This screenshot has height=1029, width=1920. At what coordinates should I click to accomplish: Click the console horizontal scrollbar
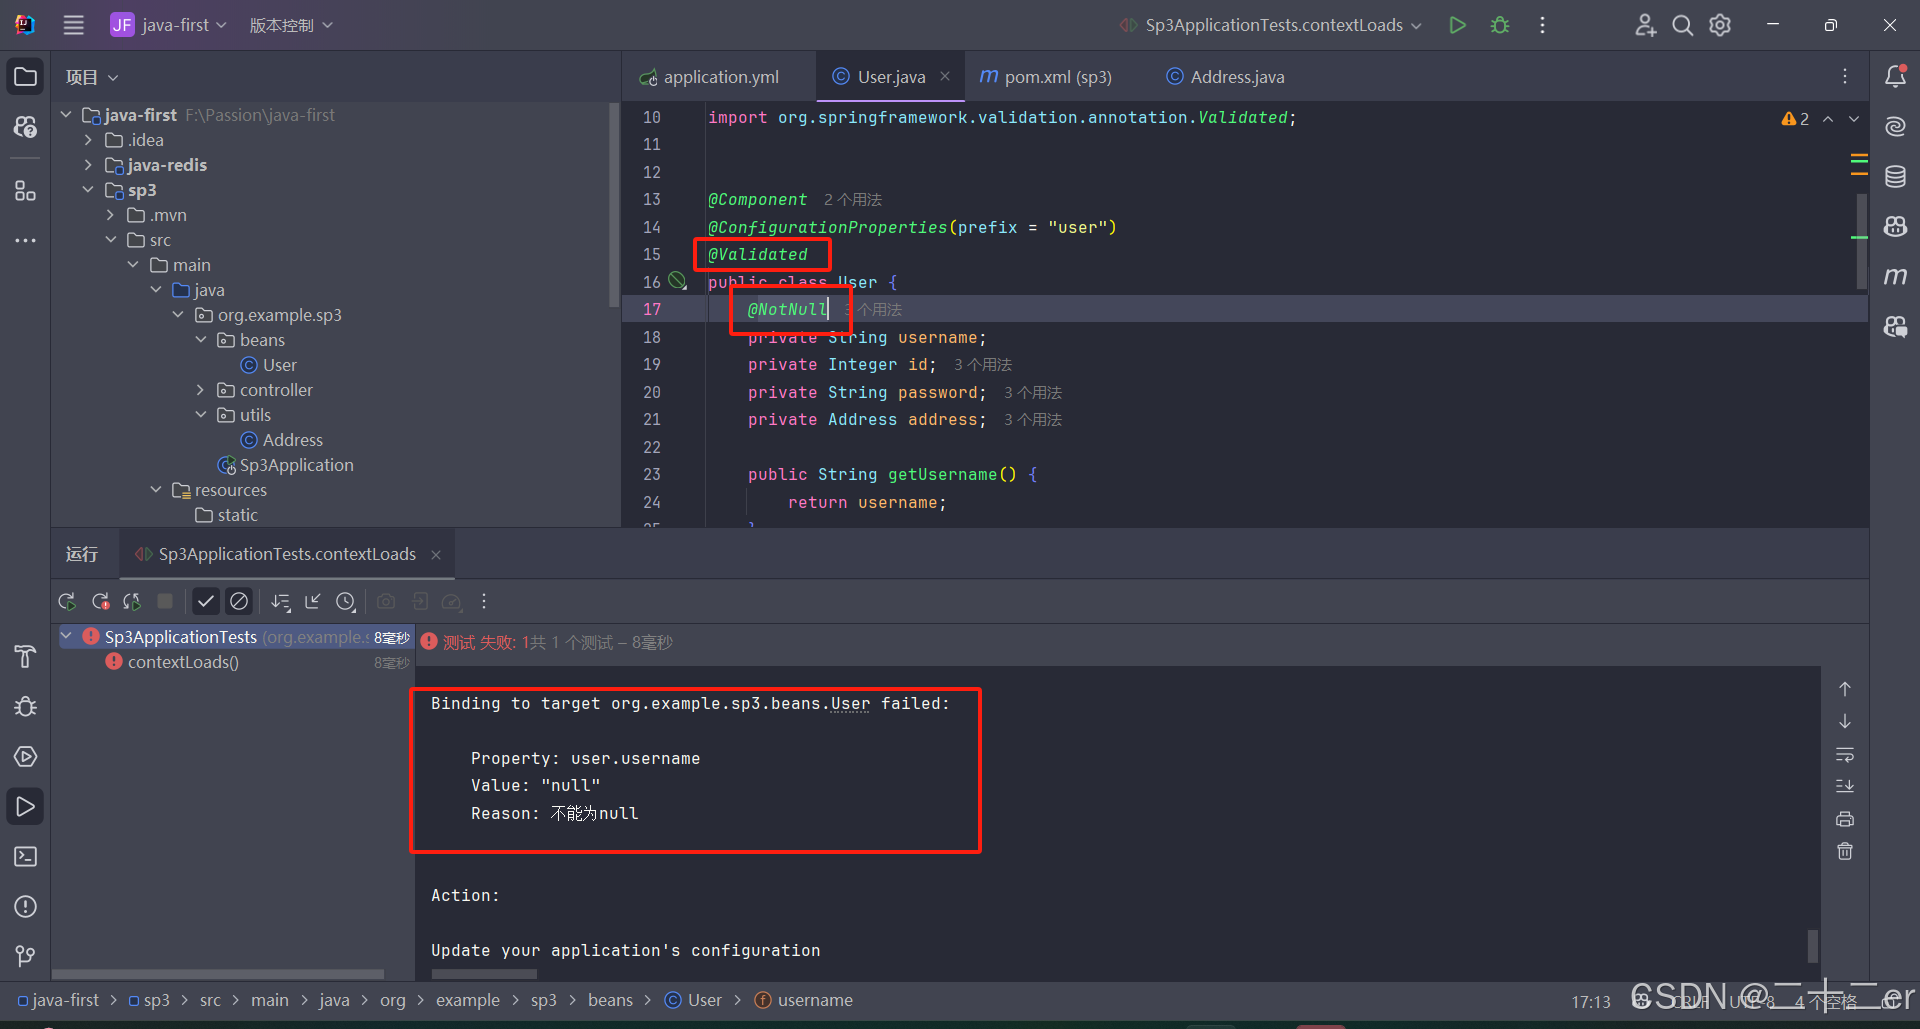point(484,974)
